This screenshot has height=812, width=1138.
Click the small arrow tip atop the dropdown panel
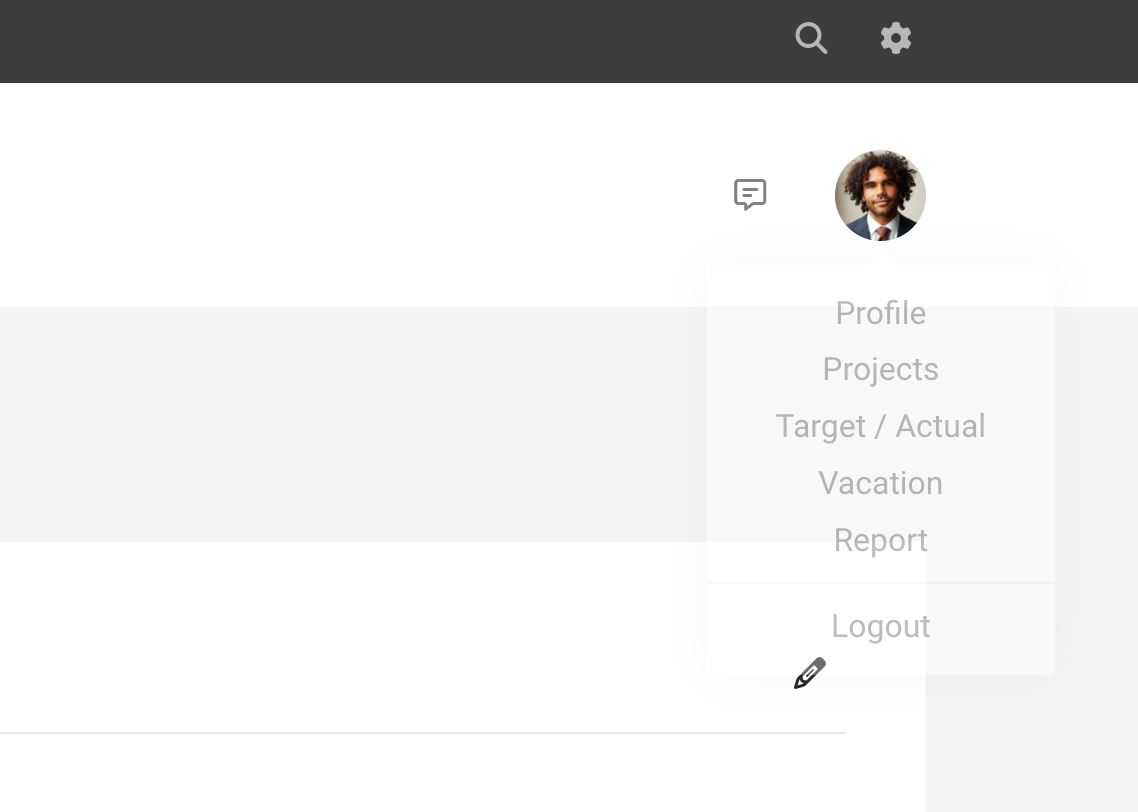(x=880, y=260)
